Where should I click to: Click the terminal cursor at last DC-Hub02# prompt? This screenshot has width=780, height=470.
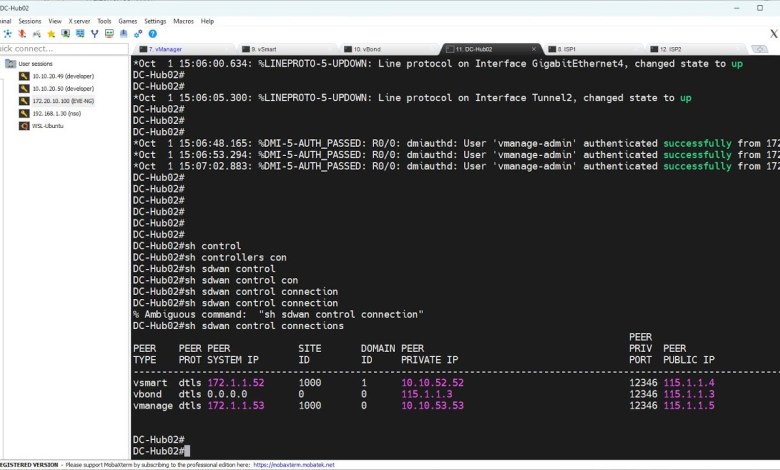click(x=187, y=451)
